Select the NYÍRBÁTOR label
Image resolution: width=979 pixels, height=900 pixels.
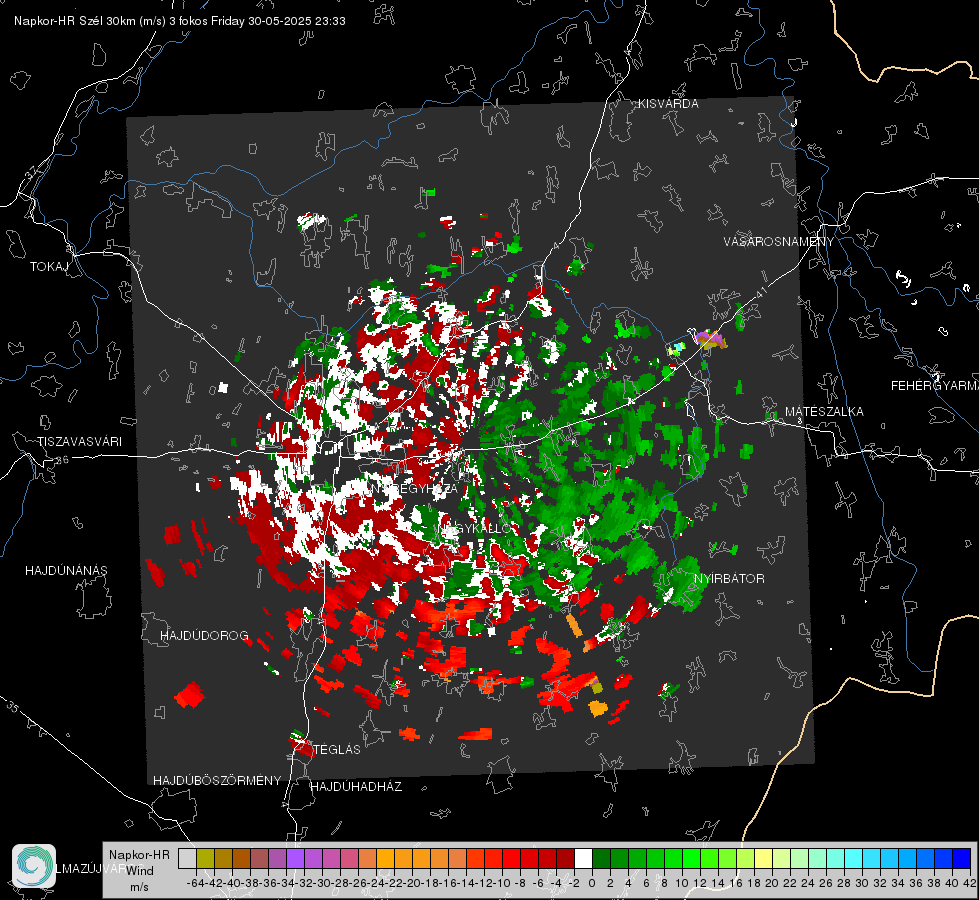[x=729, y=579]
